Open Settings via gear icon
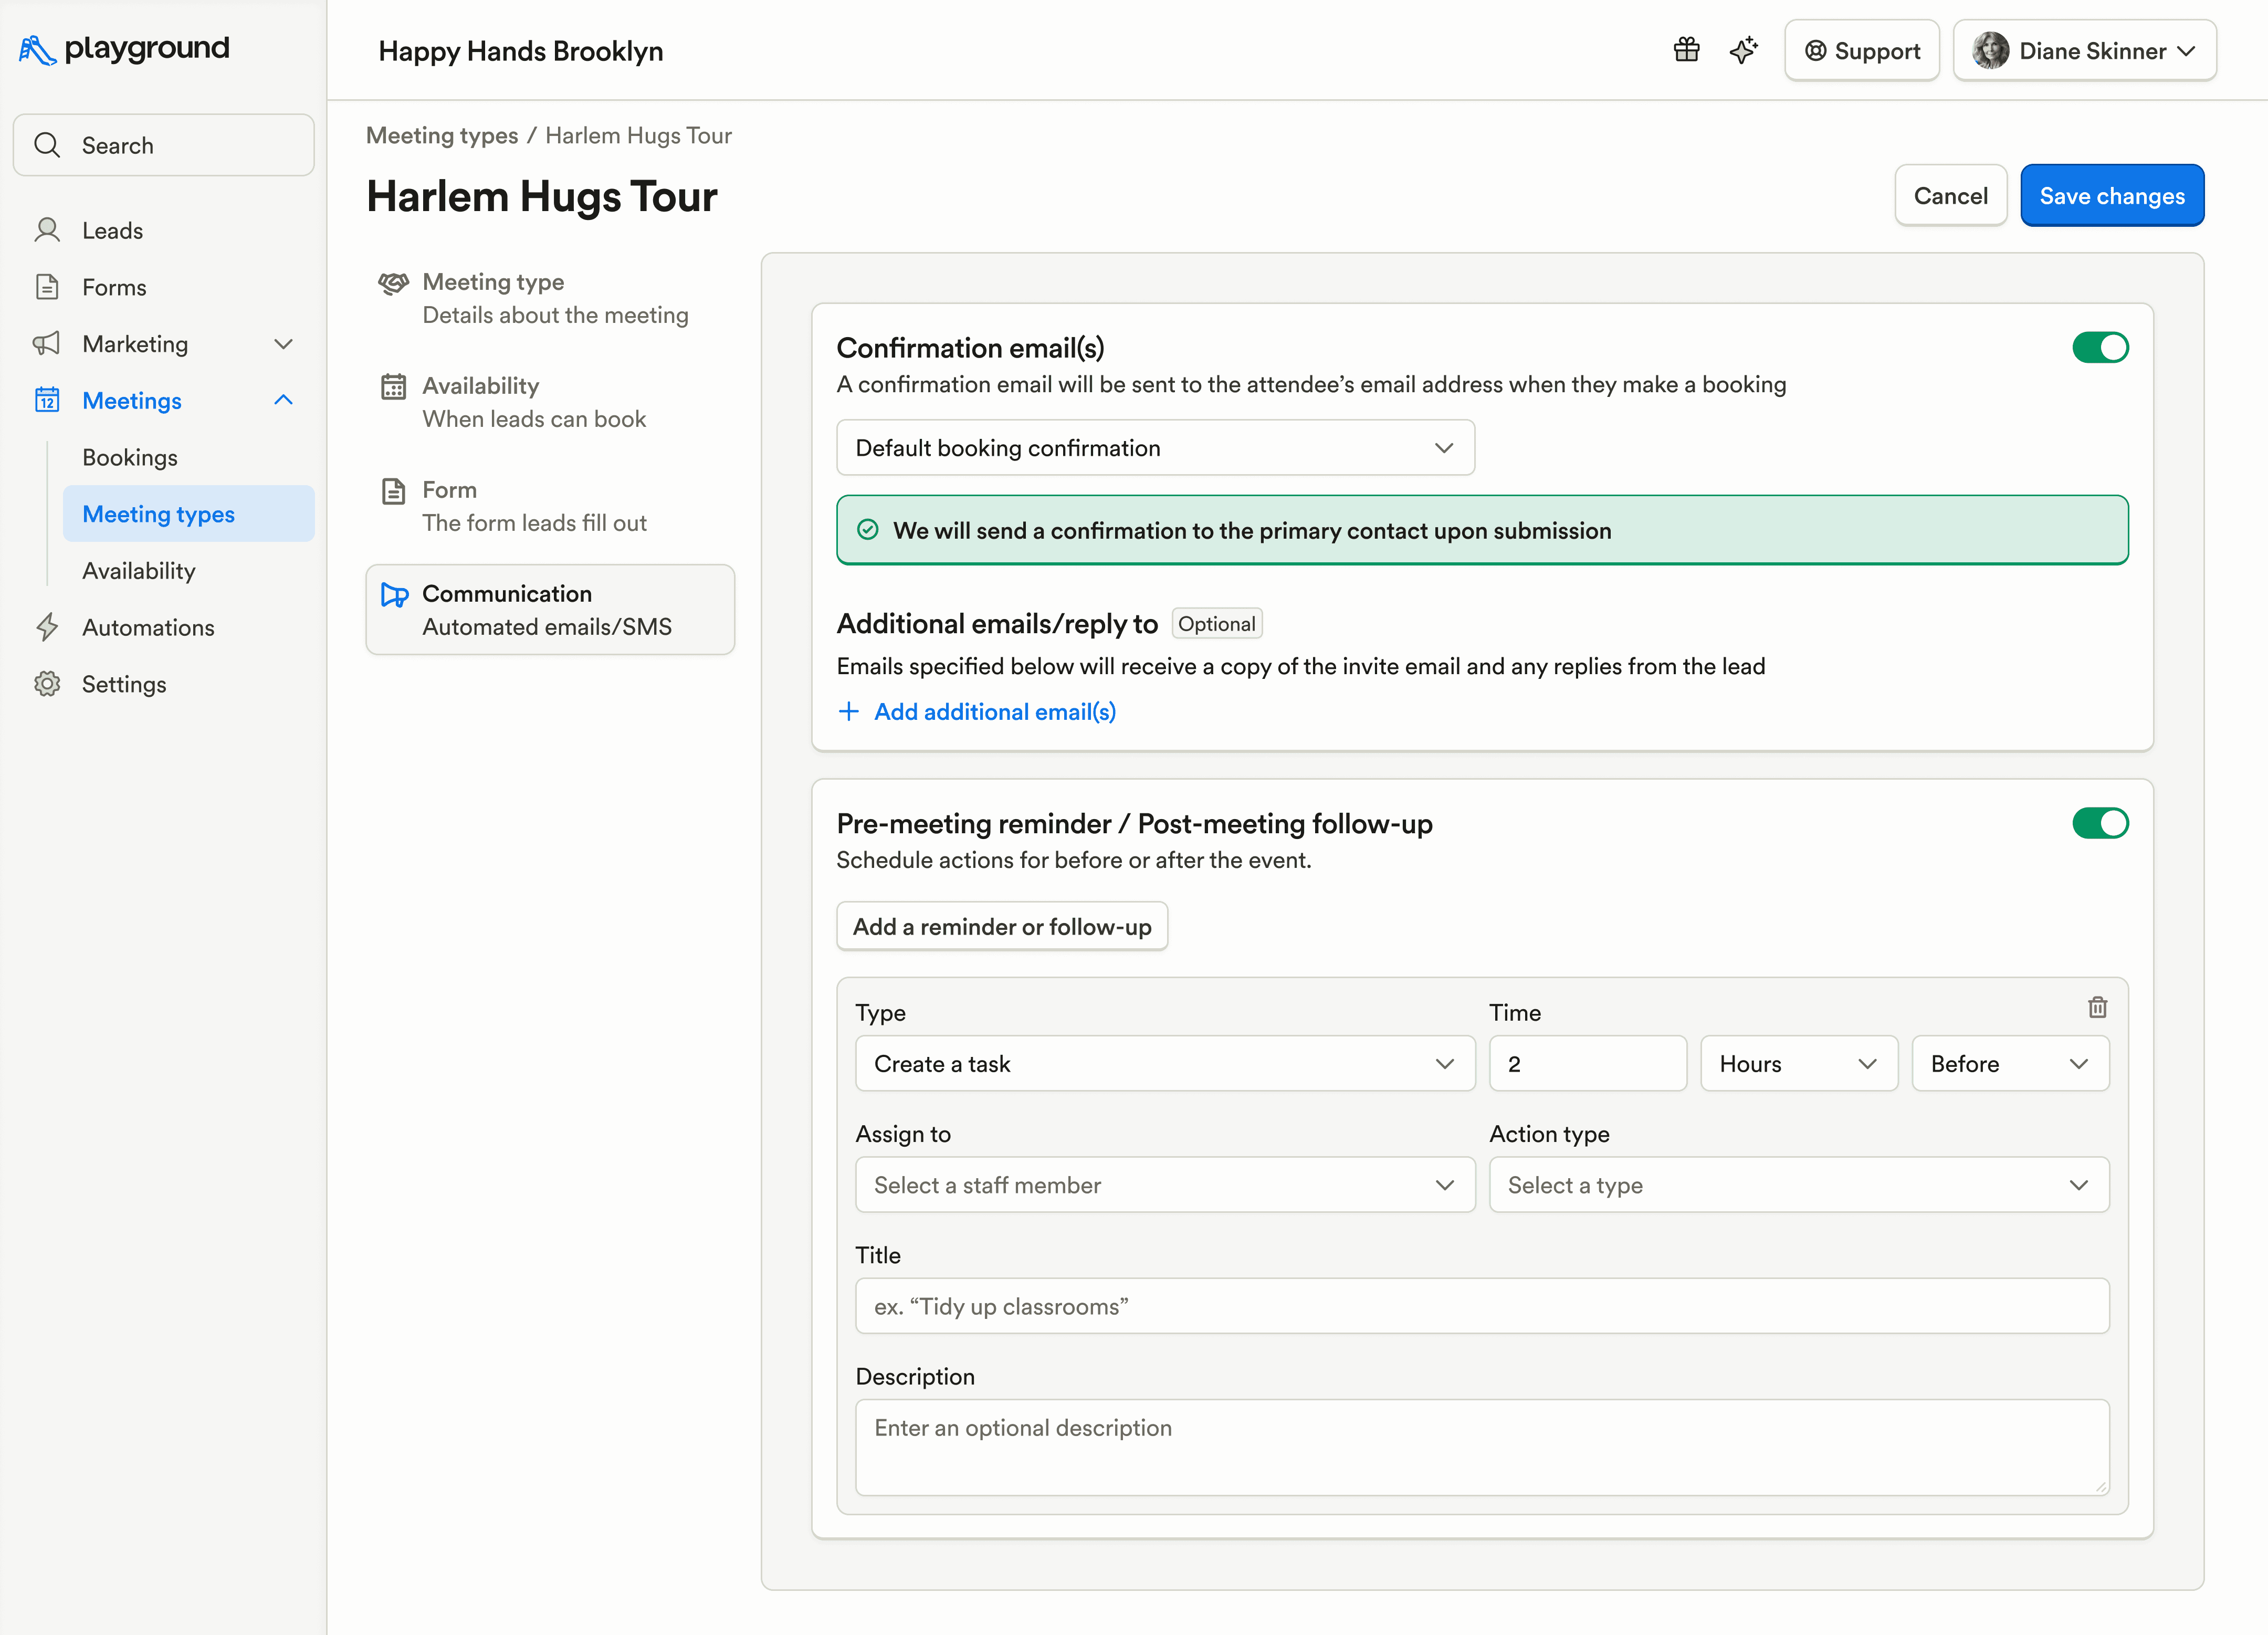 tap(47, 684)
